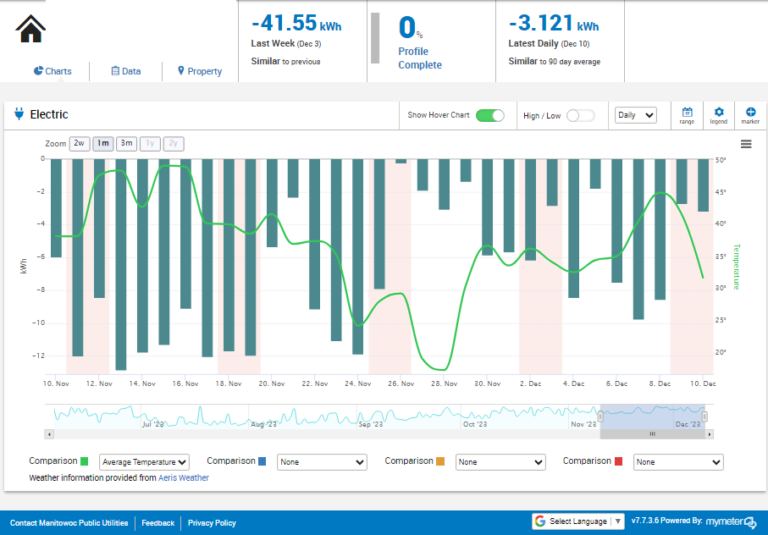Switch to the Data tab
The width and height of the screenshot is (768, 535).
125,71
